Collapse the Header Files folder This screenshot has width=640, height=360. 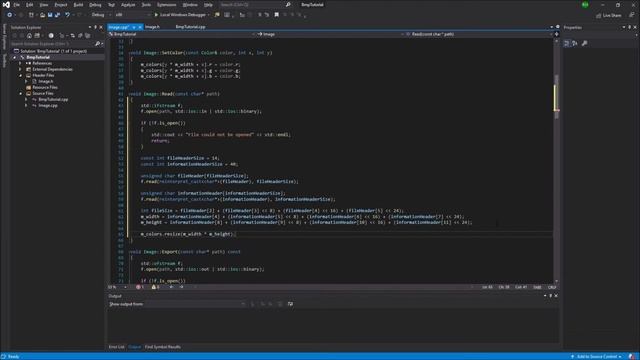21,76
